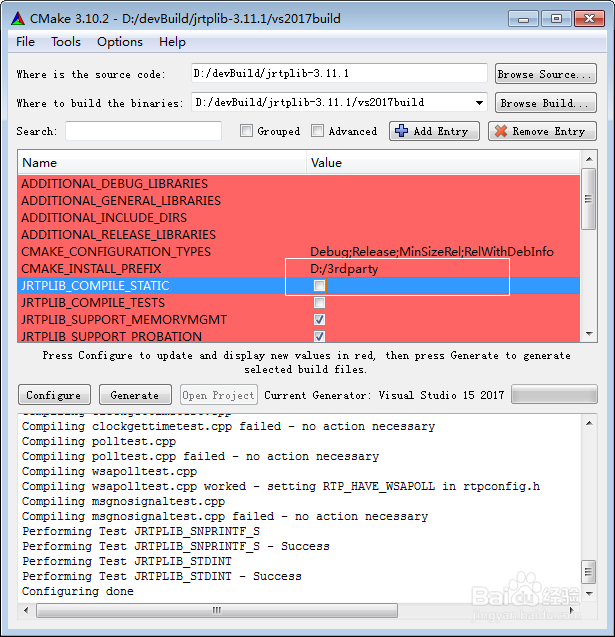Screen dimensions: 615x637
Task: Click the Open Project button
Action: pos(219,395)
